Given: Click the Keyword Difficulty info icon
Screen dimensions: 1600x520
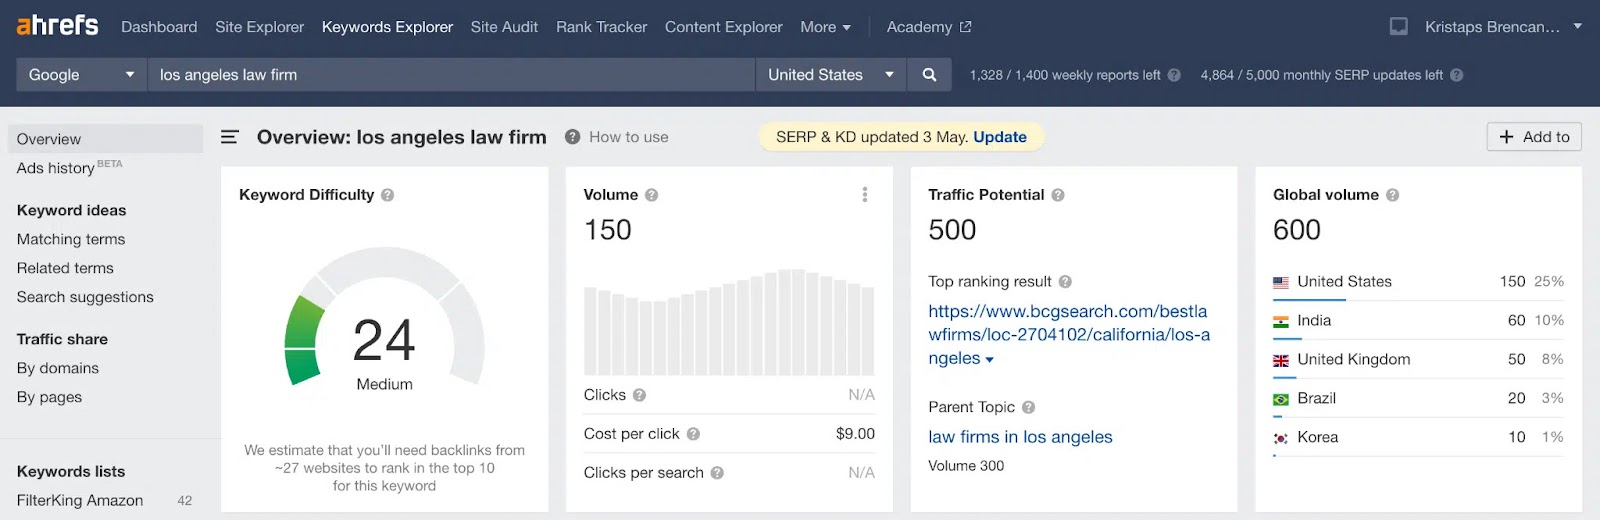Looking at the screenshot, I should (x=387, y=195).
